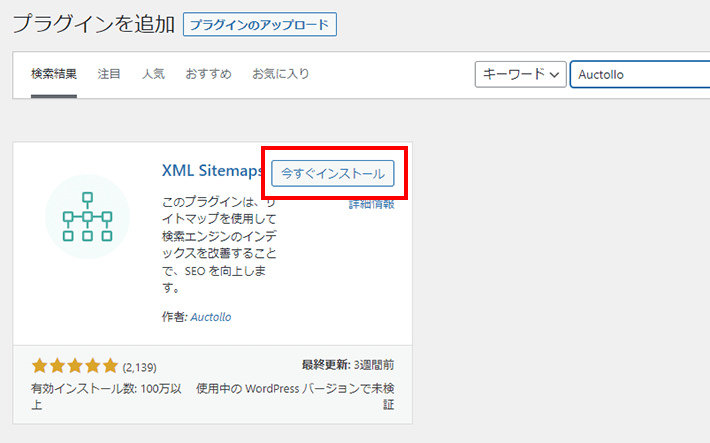Open the 人気 tab
710x443 pixels.
[153, 74]
